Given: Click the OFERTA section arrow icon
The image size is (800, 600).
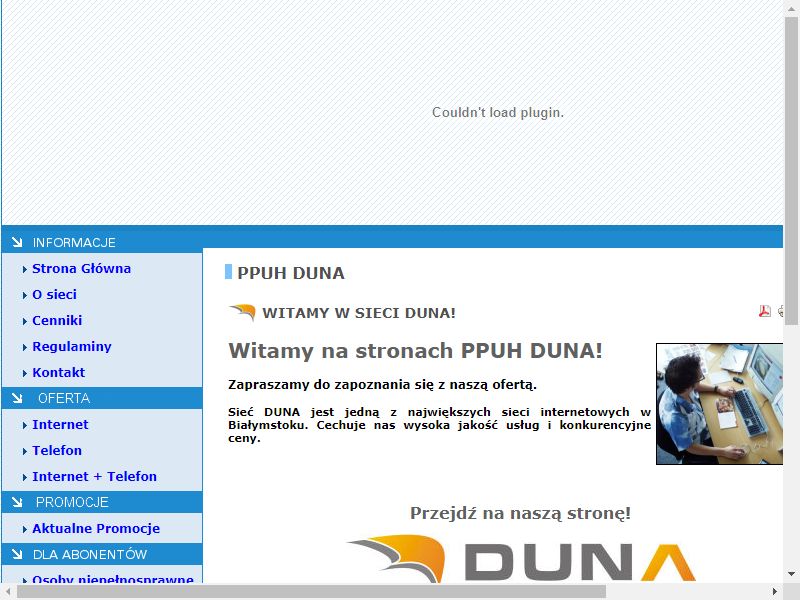Looking at the screenshot, I should click(x=17, y=398).
